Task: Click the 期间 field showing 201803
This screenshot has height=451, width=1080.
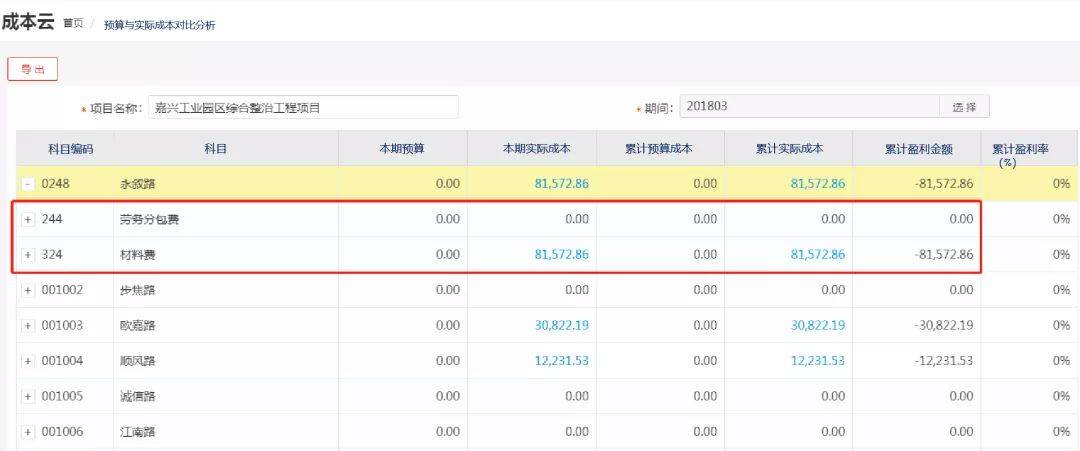Action: click(x=810, y=107)
